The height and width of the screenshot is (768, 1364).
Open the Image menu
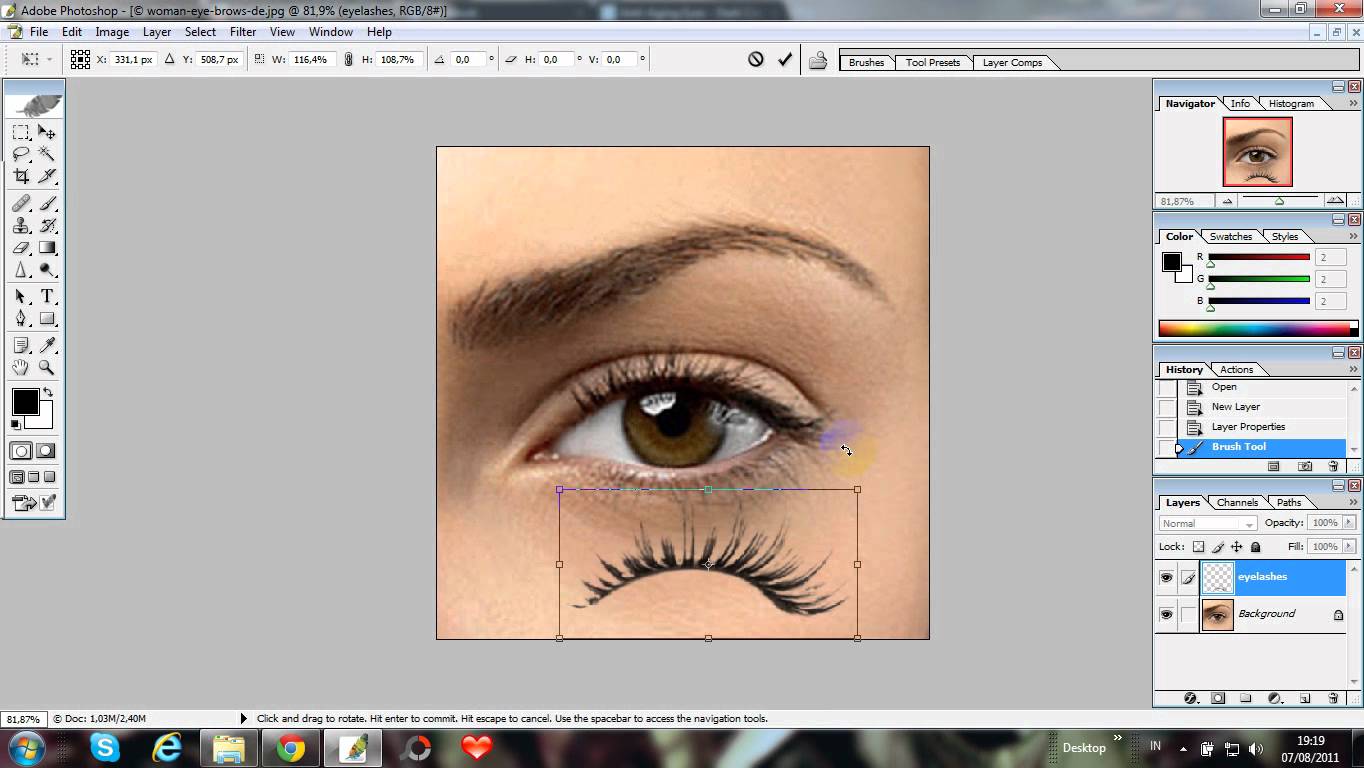coord(112,32)
